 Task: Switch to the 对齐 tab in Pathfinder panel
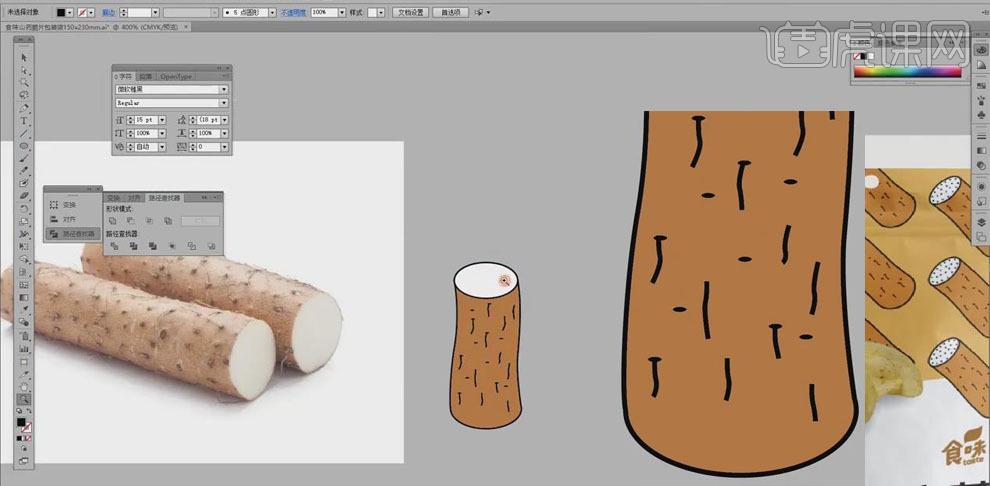click(x=133, y=198)
